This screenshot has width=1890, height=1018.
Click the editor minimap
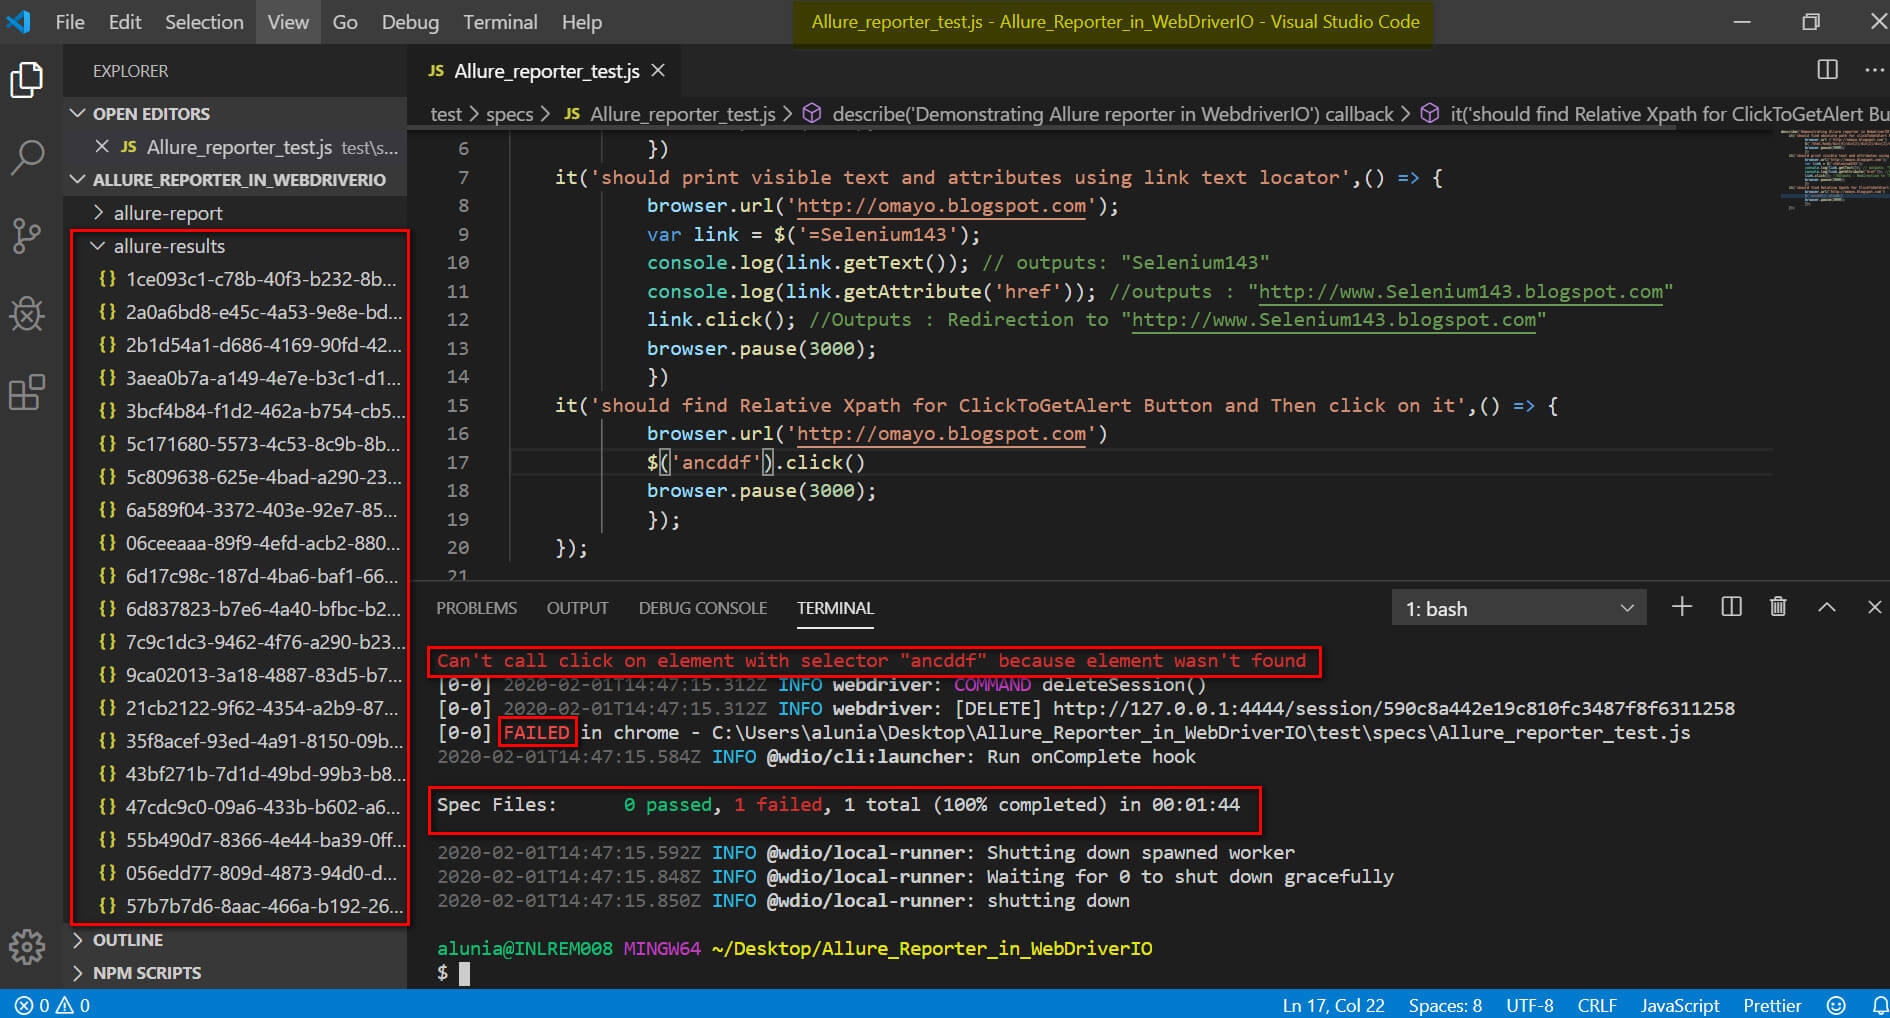pyautogui.click(x=1834, y=168)
